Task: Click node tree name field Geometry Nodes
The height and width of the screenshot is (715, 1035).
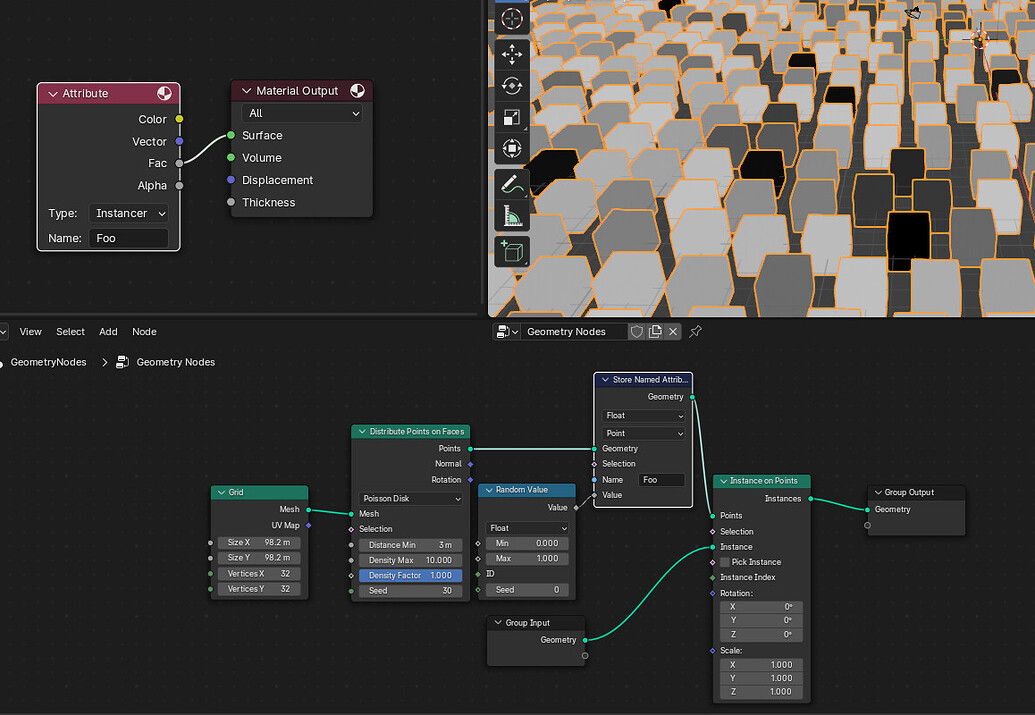Action: (x=573, y=331)
